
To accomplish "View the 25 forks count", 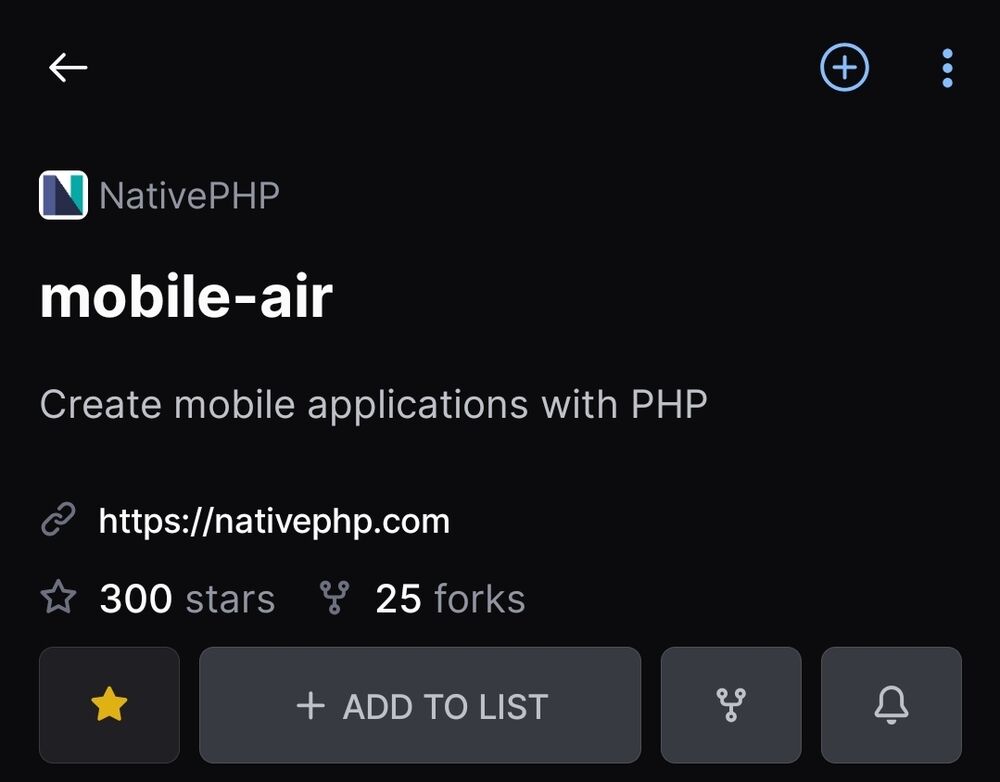I will coord(398,599).
